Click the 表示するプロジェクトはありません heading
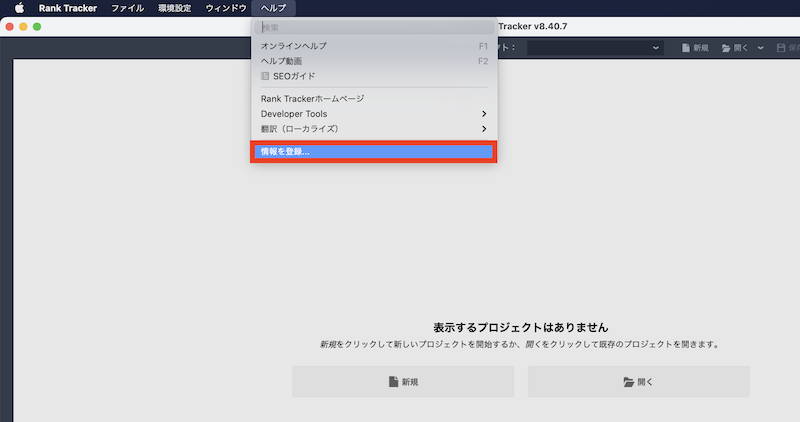This screenshot has height=422, width=800. 521,328
